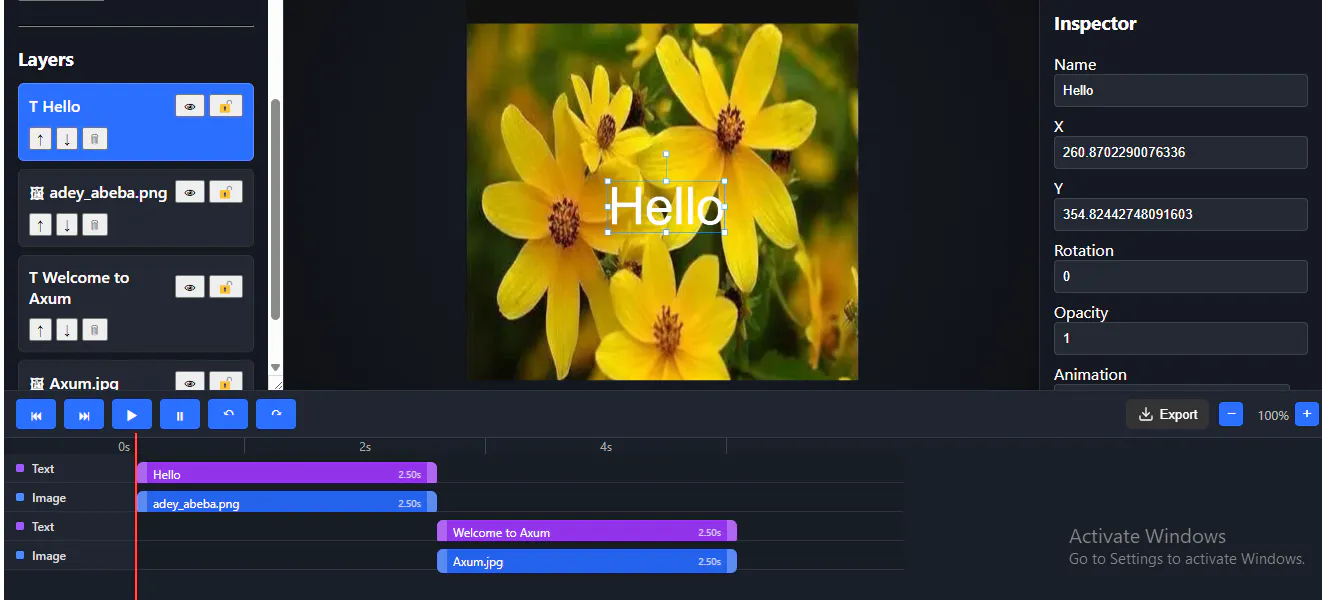Screen dimensions: 1322x600
Task: Click the 2s marker on the ruler
Action: (365, 447)
